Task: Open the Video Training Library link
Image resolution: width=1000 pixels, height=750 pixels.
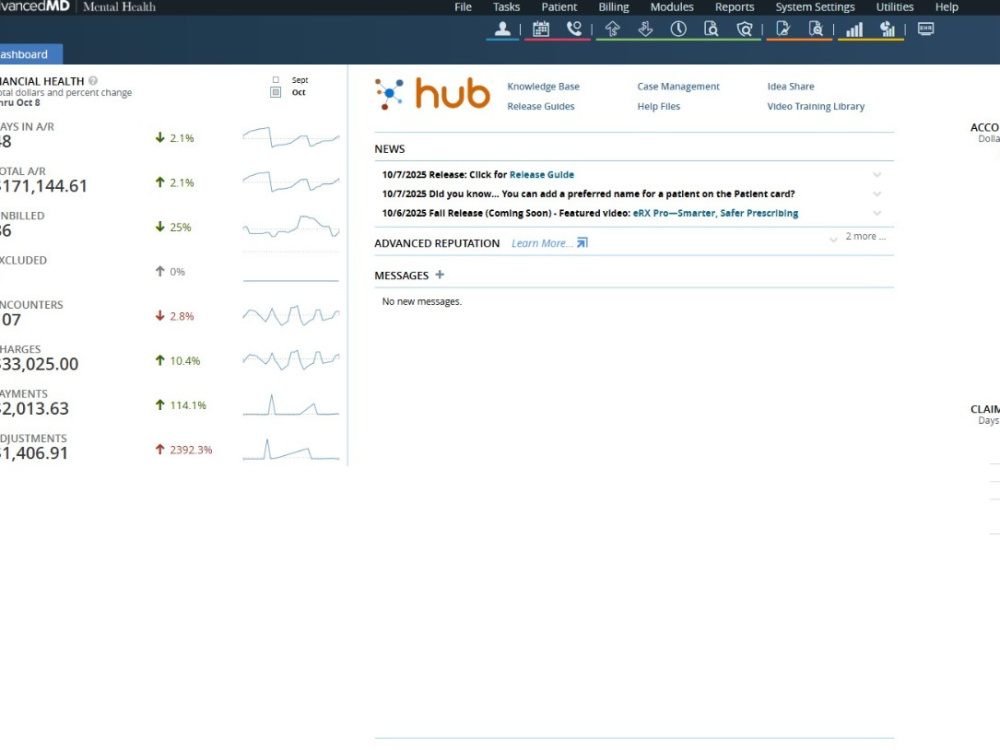Action: (816, 107)
